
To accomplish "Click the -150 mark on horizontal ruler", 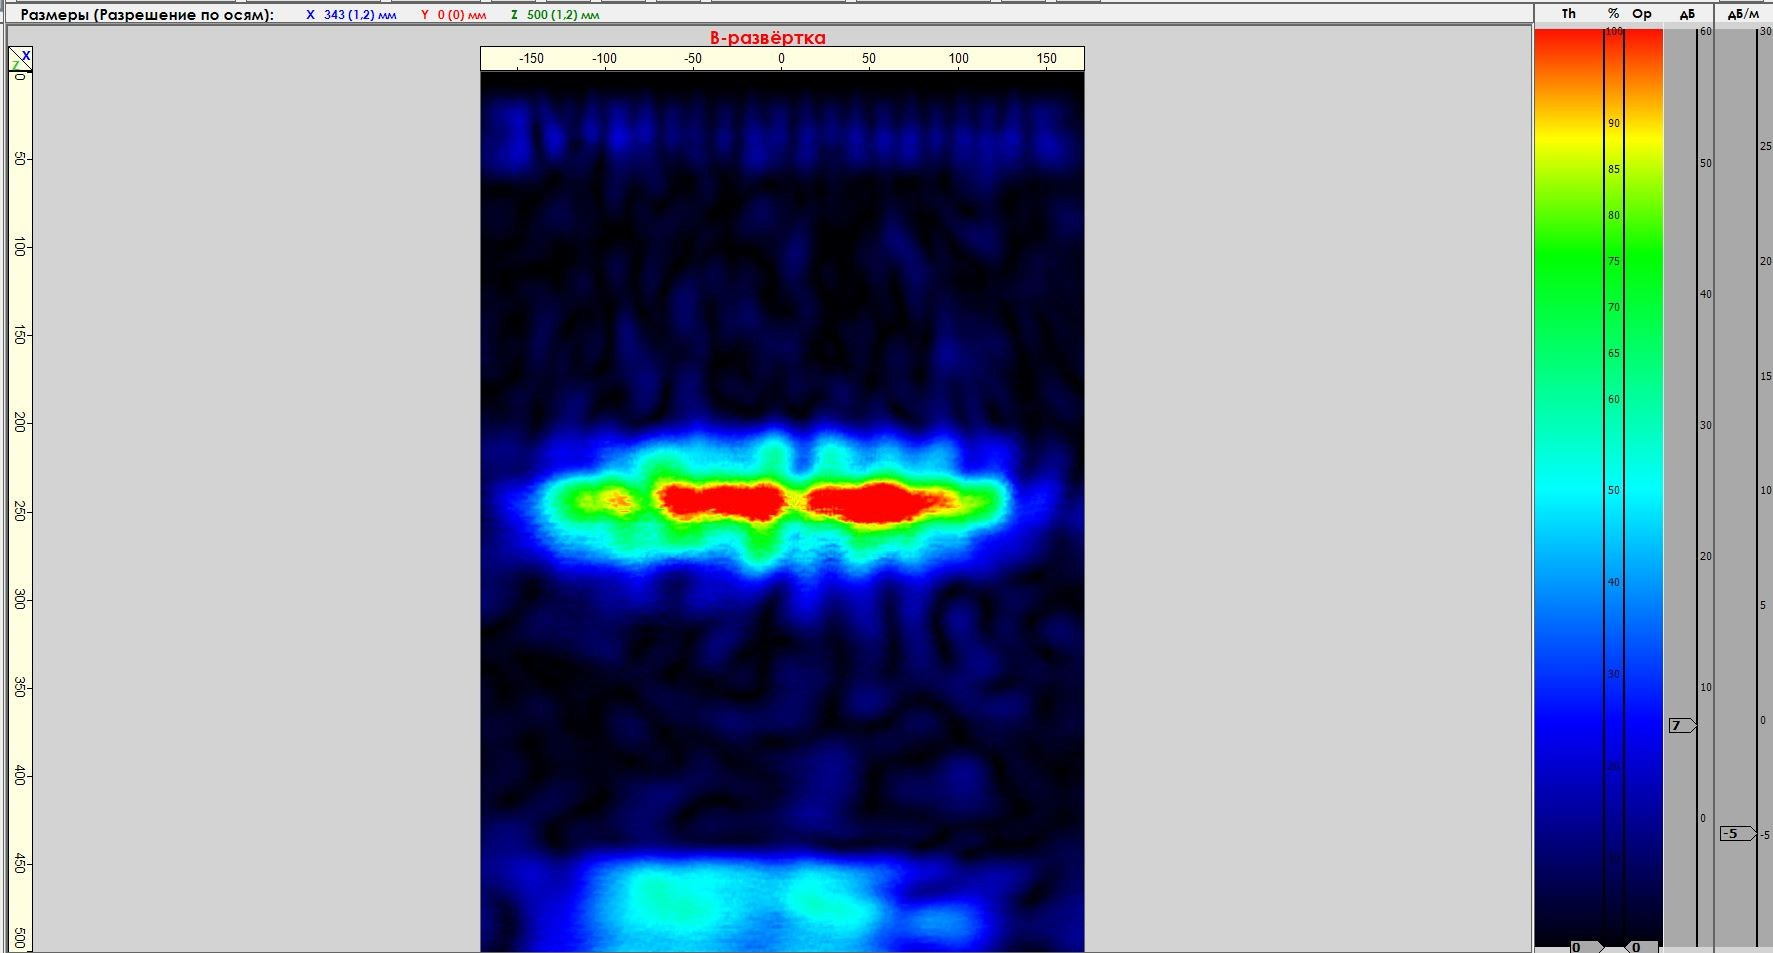I will click(x=531, y=58).
